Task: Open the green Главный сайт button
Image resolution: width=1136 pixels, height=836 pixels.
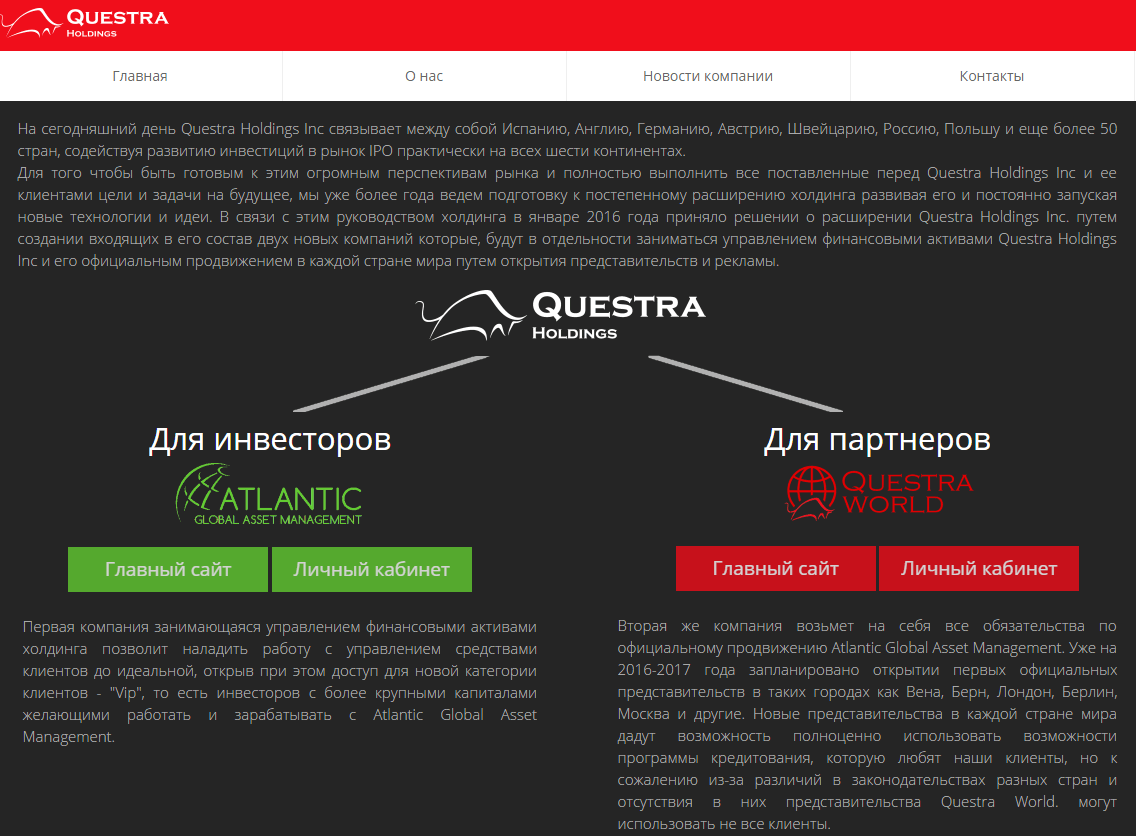Action: [x=168, y=569]
